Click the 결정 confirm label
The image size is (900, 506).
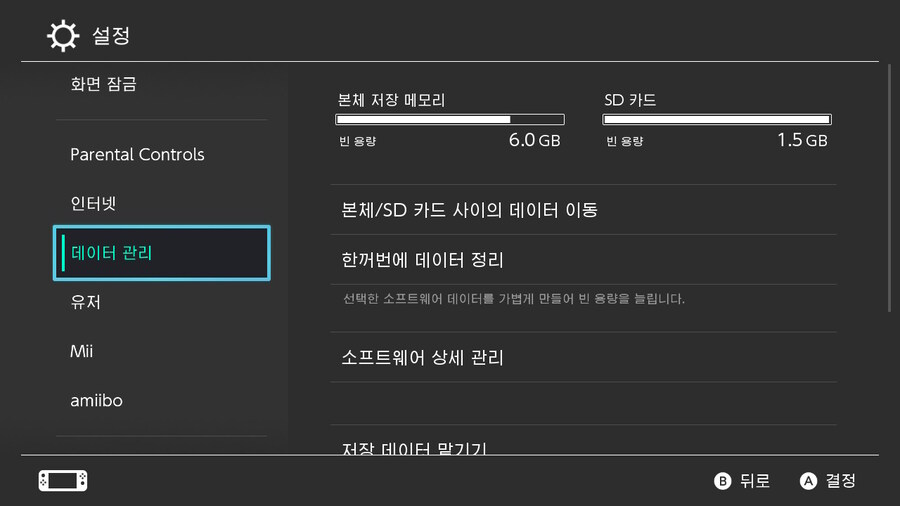(x=841, y=481)
